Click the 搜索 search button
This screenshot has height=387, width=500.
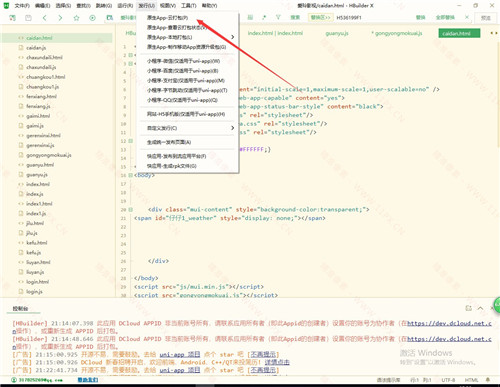(x=295, y=17)
